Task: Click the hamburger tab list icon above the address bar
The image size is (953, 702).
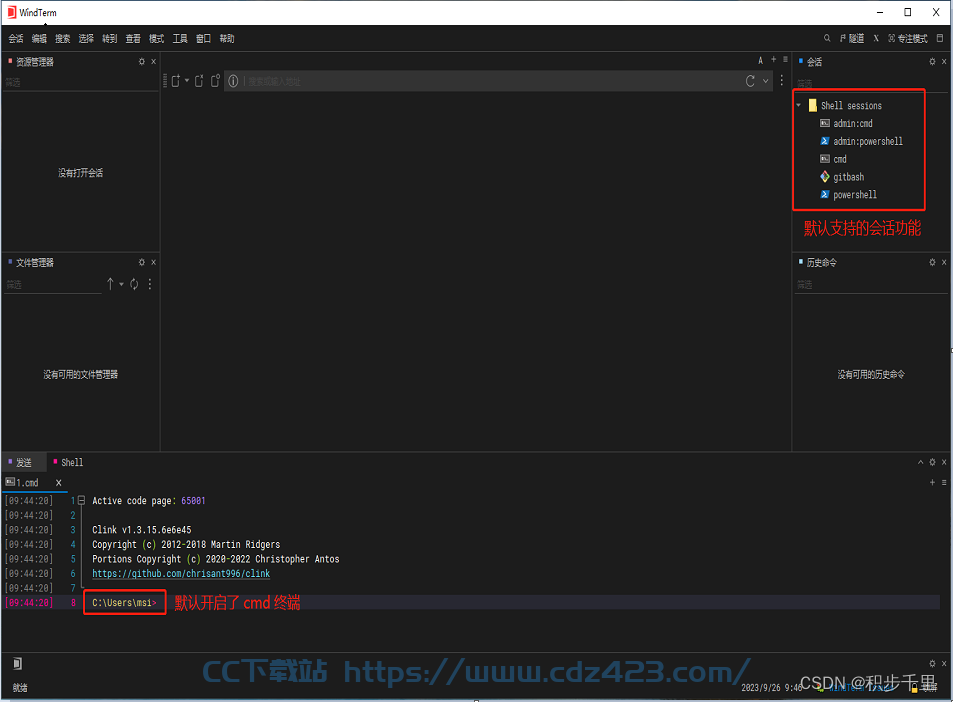Action: point(785,60)
